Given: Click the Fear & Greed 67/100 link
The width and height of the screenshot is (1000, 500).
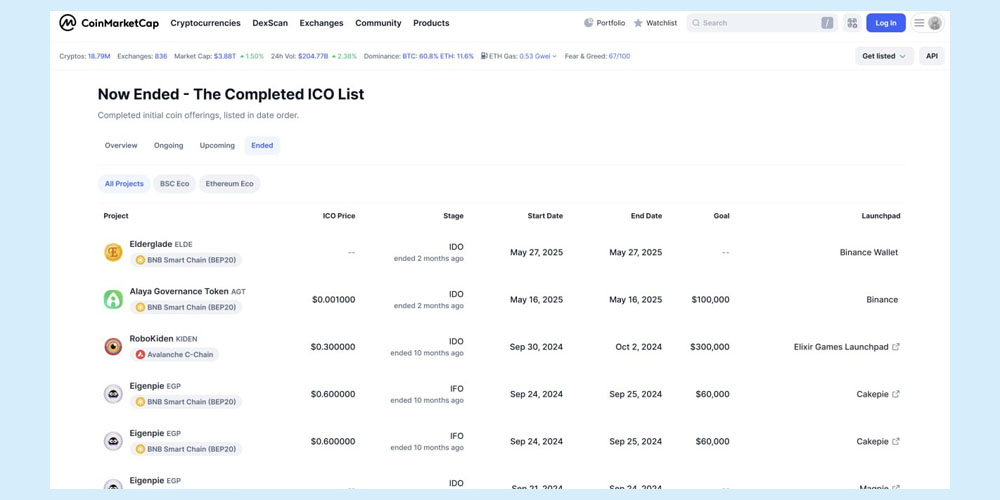Looking at the screenshot, I should pyautogui.click(x=619, y=56).
